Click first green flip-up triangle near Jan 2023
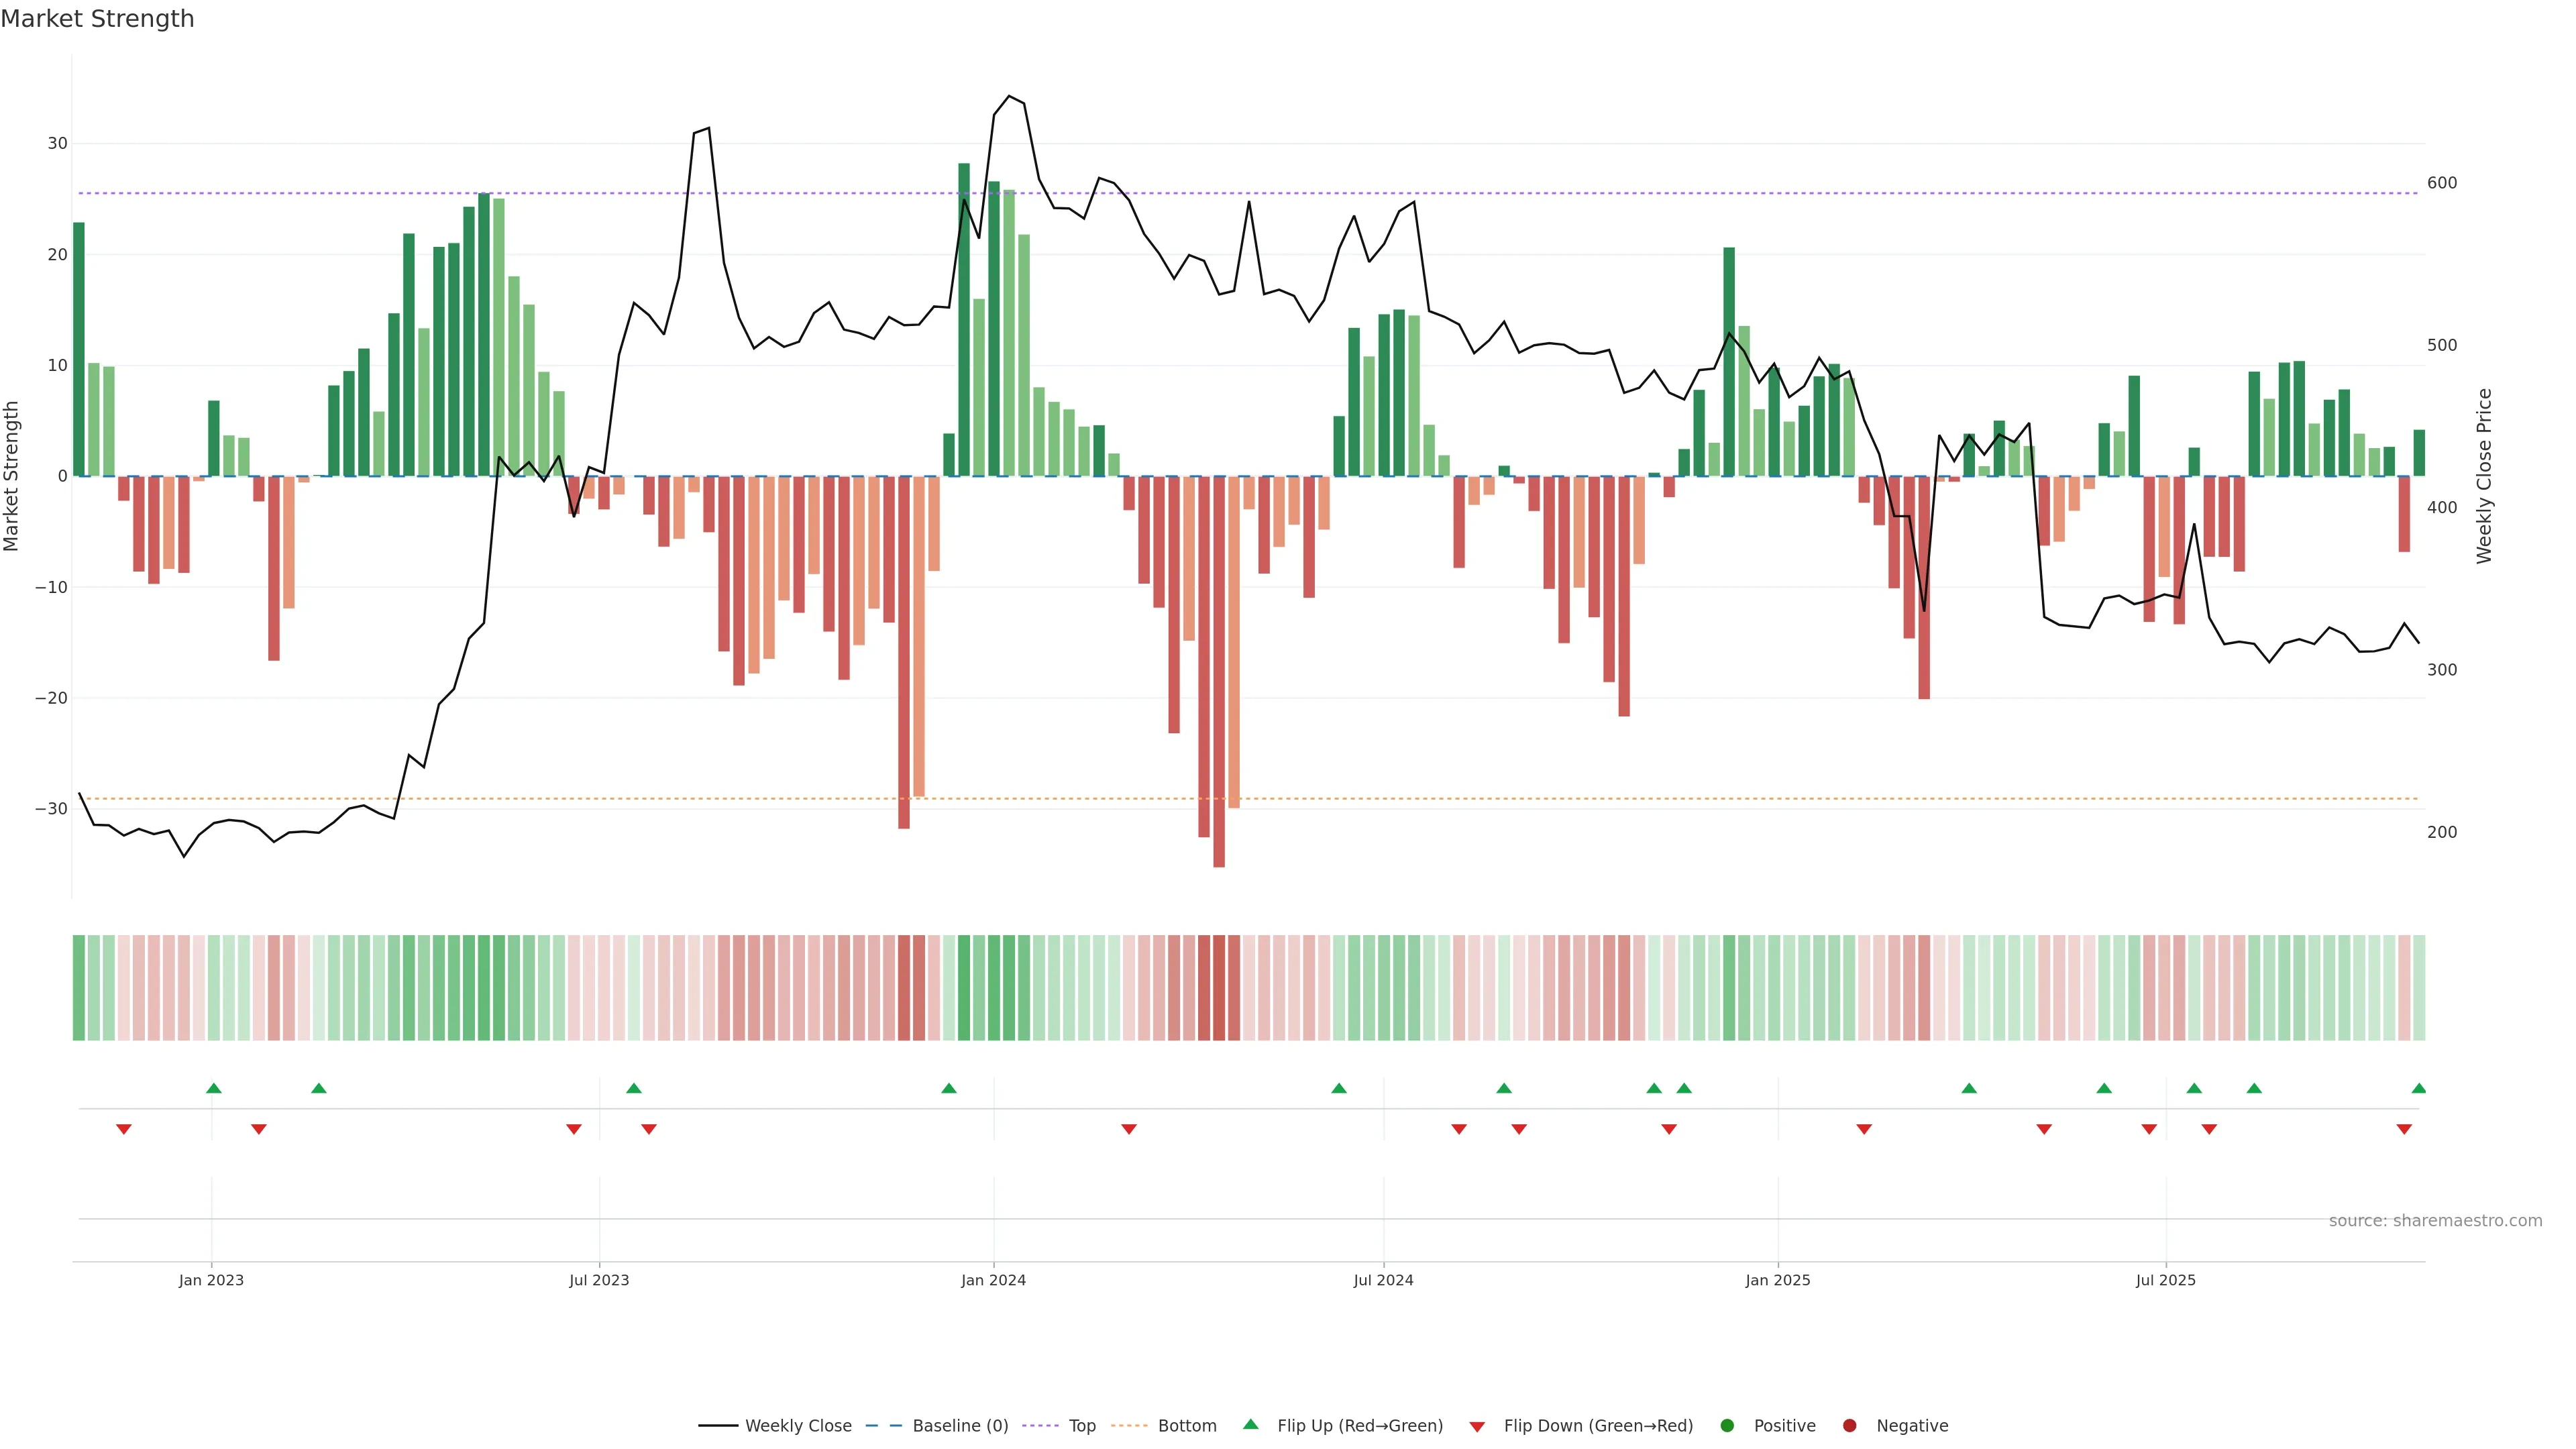Image resolution: width=2576 pixels, height=1449 pixels. coord(213,1088)
